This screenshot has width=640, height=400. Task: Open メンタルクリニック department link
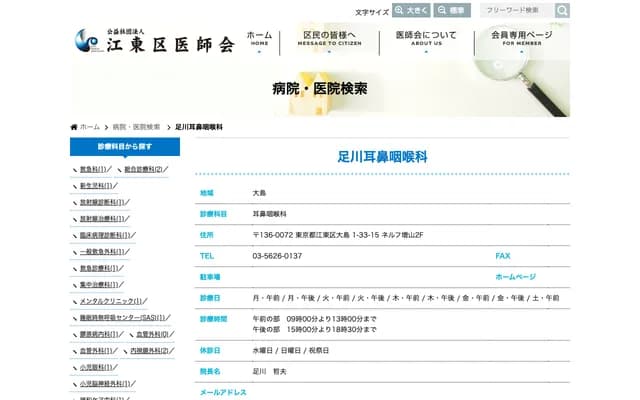111,300
